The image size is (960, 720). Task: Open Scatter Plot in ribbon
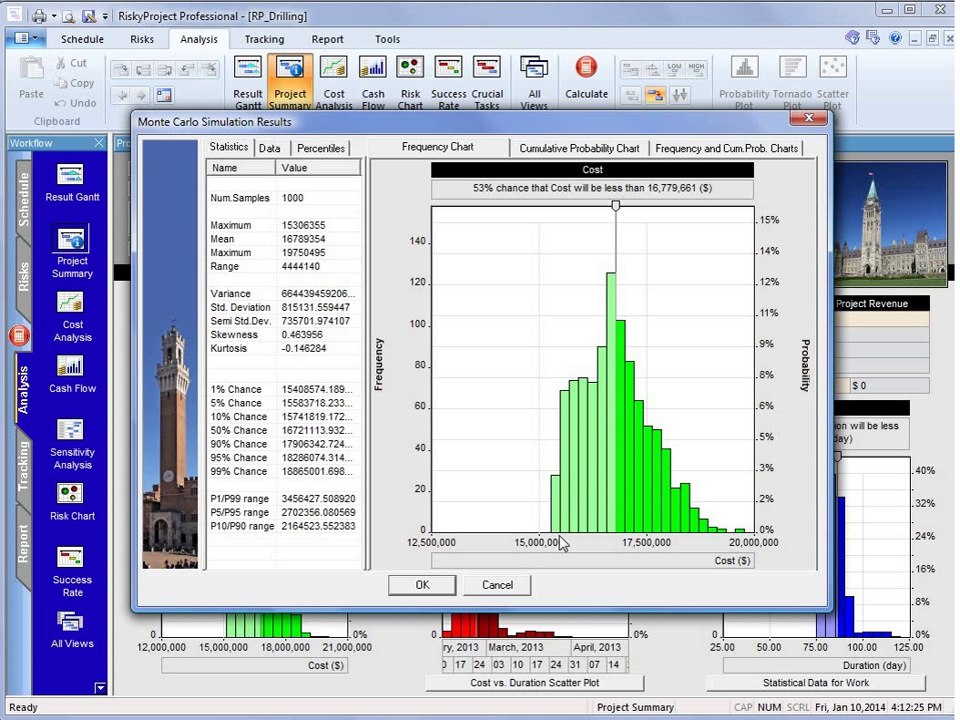point(833,82)
